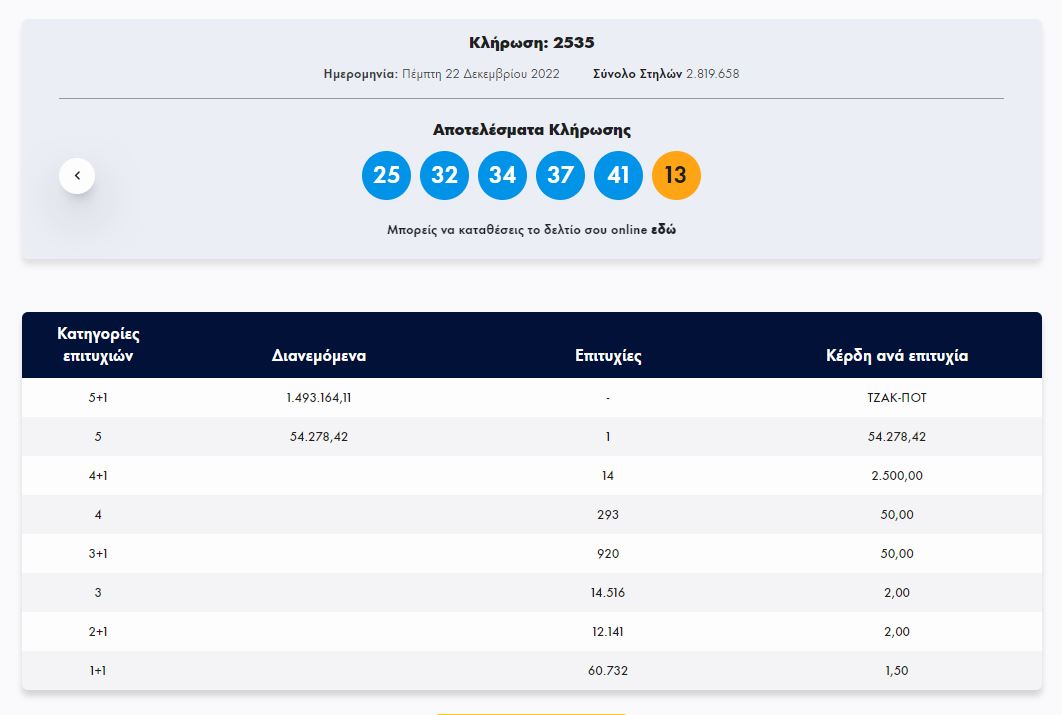1062x715 pixels.
Task: Click the blue ball number 25
Action: pos(386,176)
